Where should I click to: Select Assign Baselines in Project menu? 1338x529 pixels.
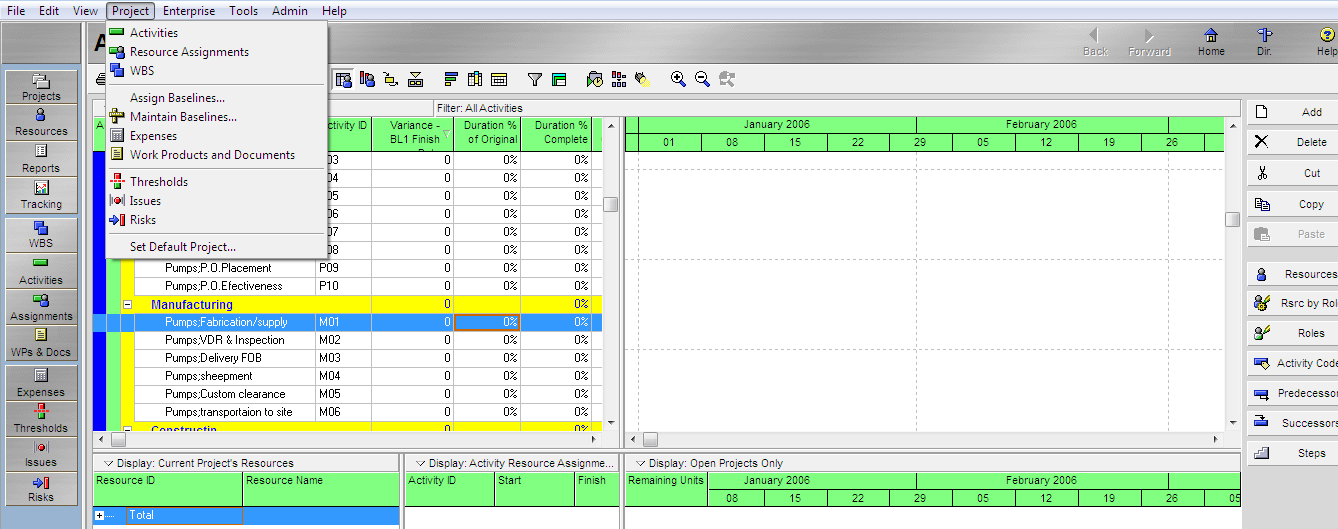(x=177, y=98)
